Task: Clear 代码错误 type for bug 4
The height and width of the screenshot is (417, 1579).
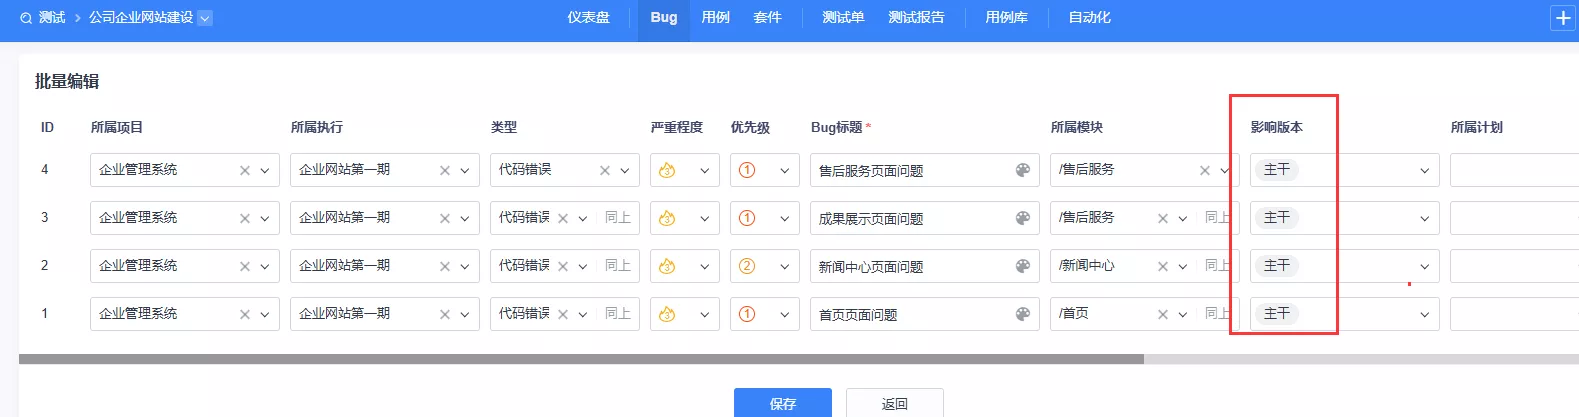Action: point(605,170)
